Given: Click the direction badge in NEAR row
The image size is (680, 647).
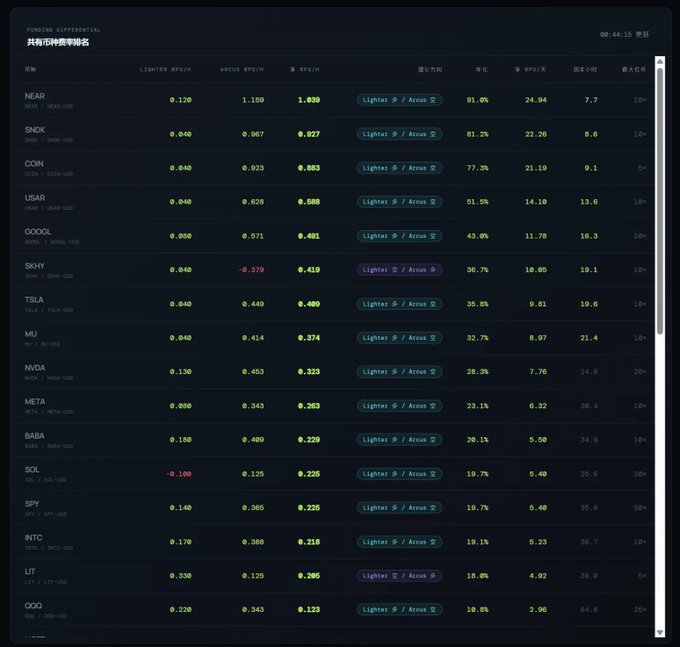Looking at the screenshot, I should (x=399, y=100).
